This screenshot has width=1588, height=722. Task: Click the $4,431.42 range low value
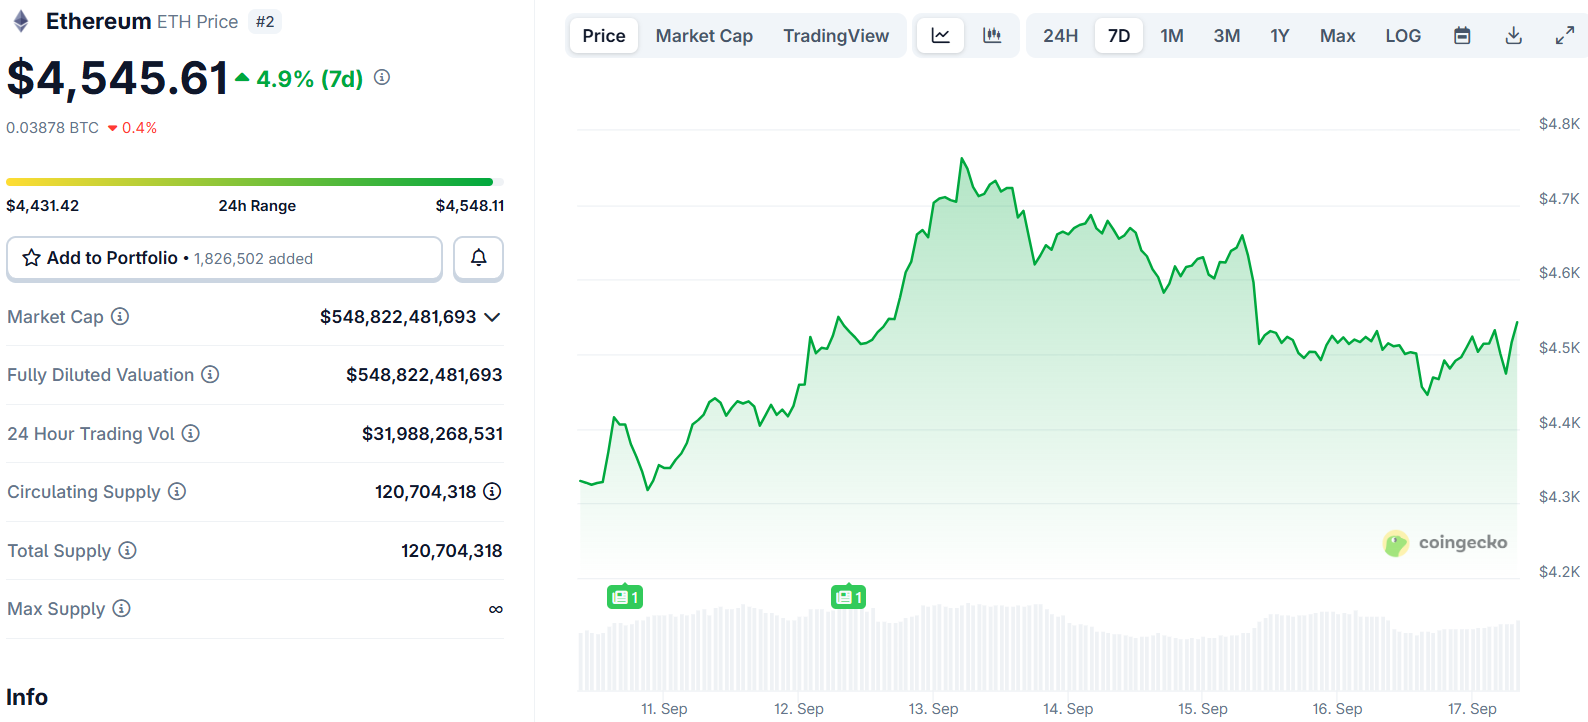coord(43,205)
